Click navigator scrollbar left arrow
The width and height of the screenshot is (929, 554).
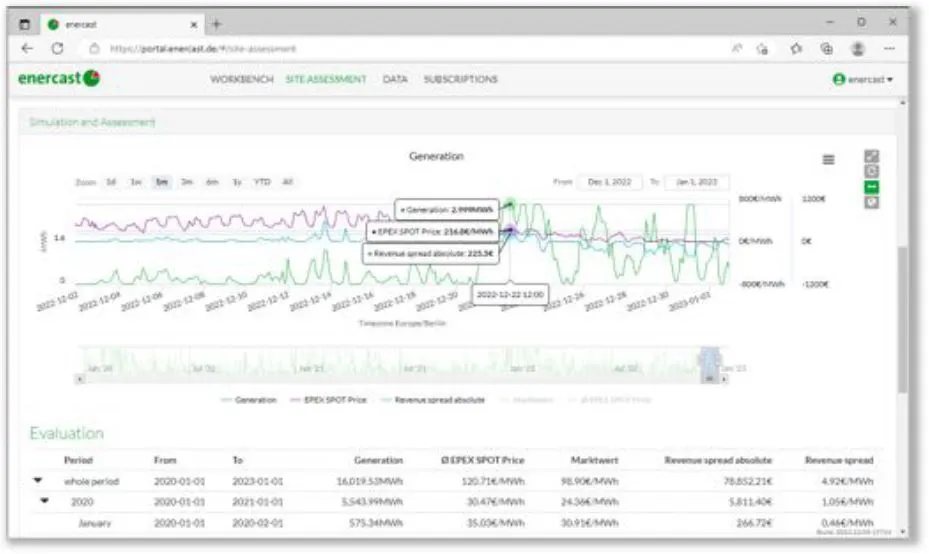(x=79, y=379)
